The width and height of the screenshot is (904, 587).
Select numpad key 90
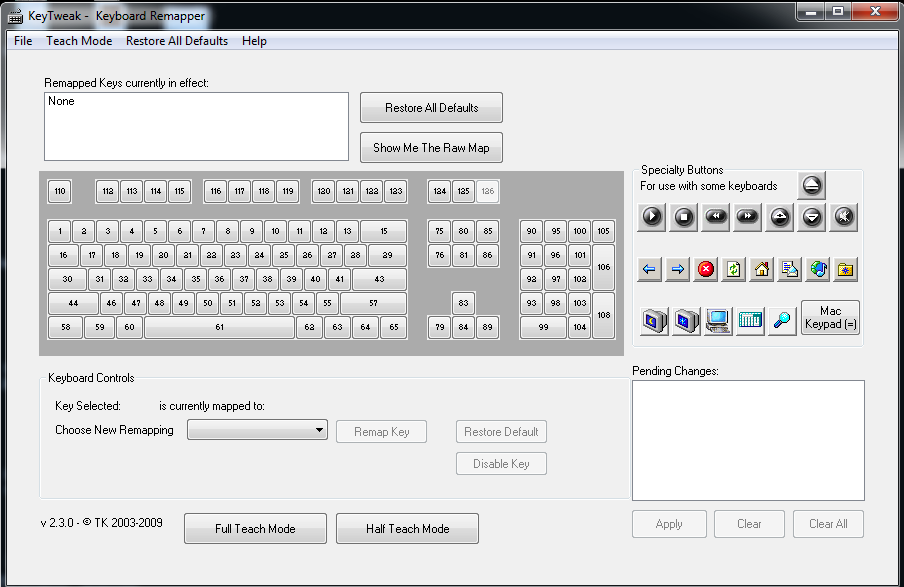(532, 231)
